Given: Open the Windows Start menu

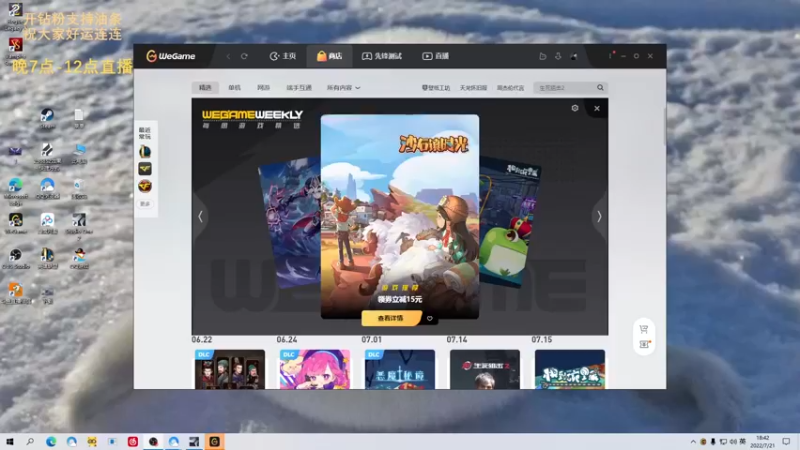Looking at the screenshot, I should click(x=10, y=442).
